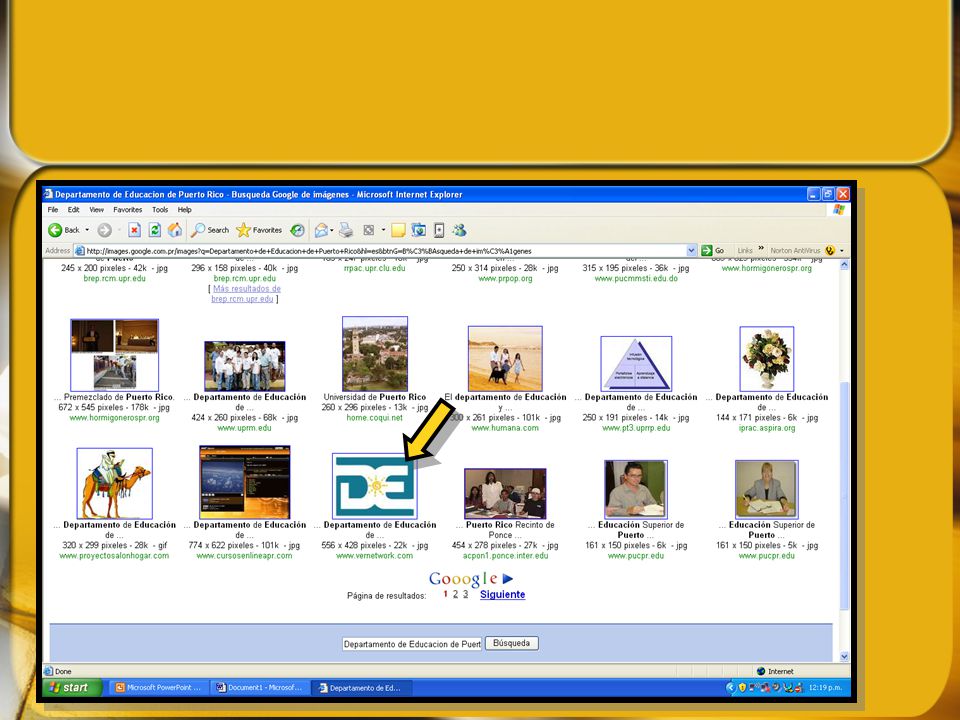The height and width of the screenshot is (720, 960).
Task: Open the Back button history dropdown arrow
Action: [x=87, y=230]
